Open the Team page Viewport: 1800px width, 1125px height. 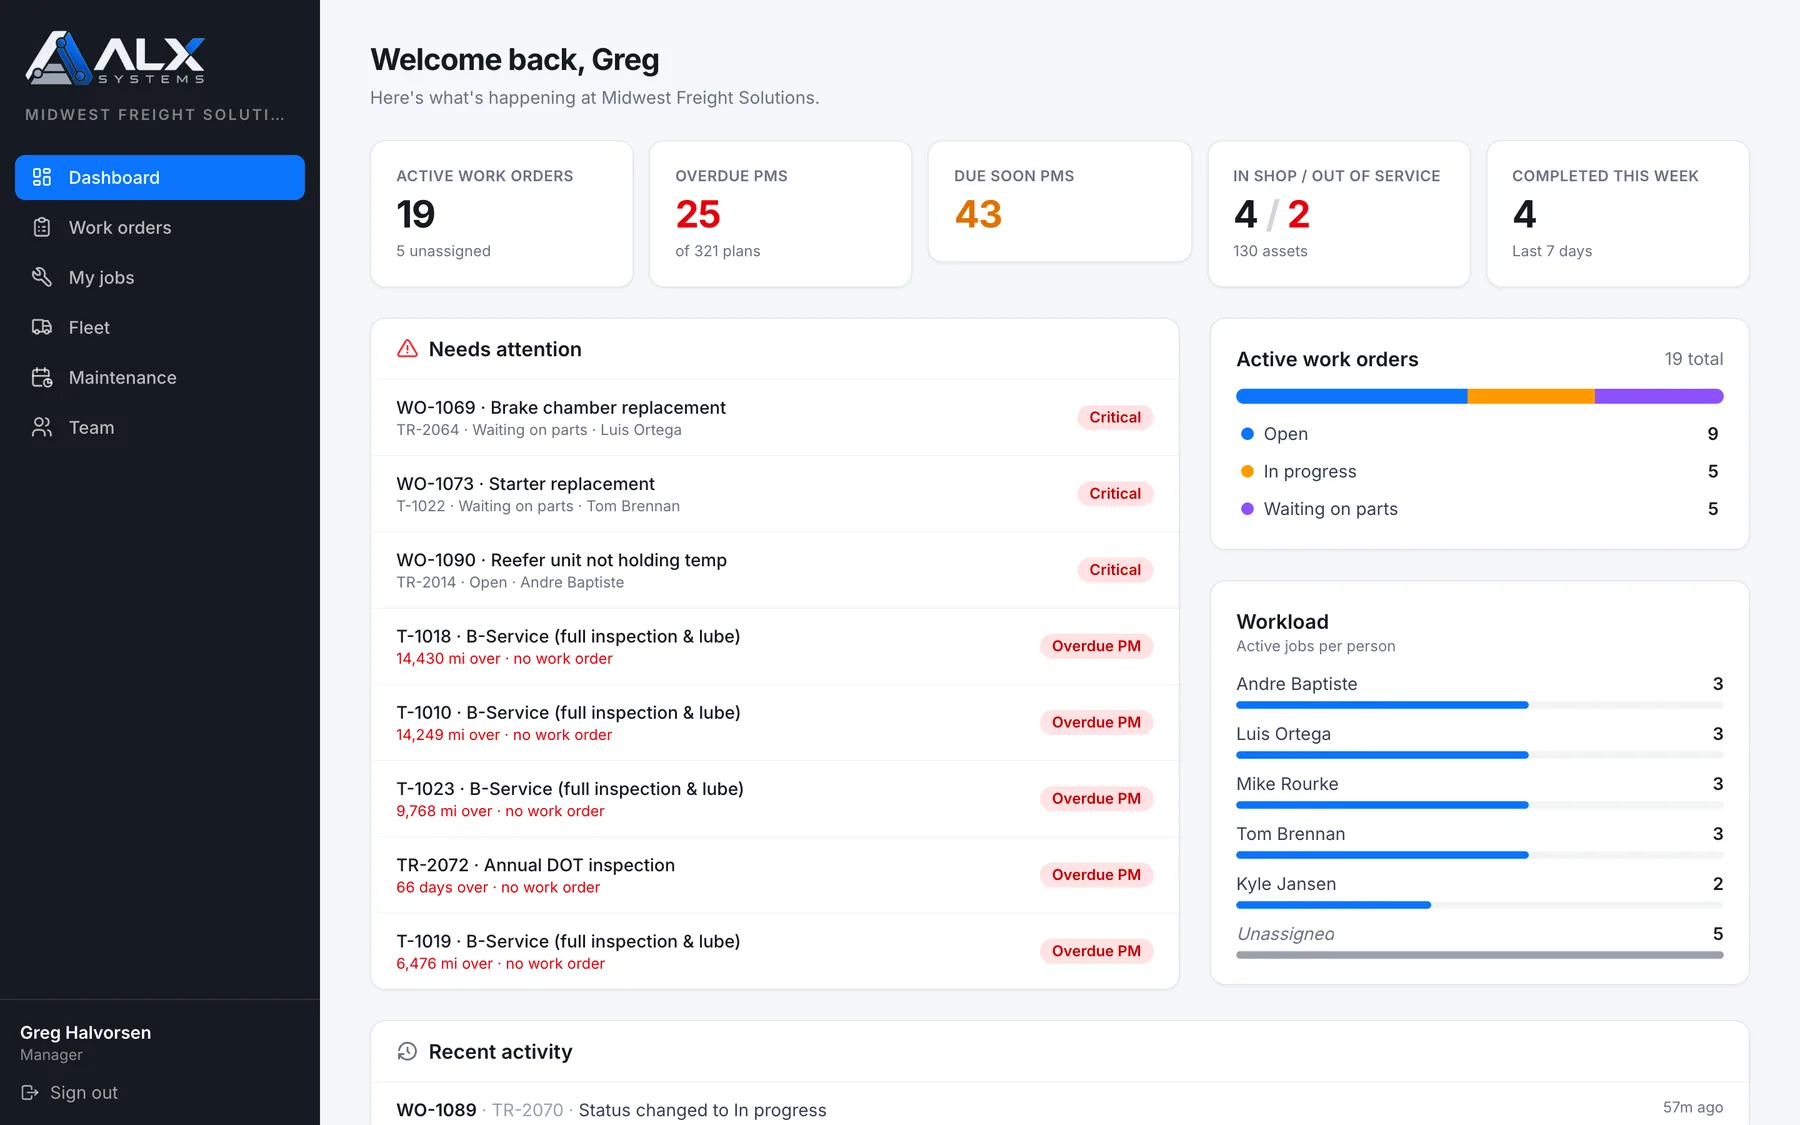pos(160,427)
